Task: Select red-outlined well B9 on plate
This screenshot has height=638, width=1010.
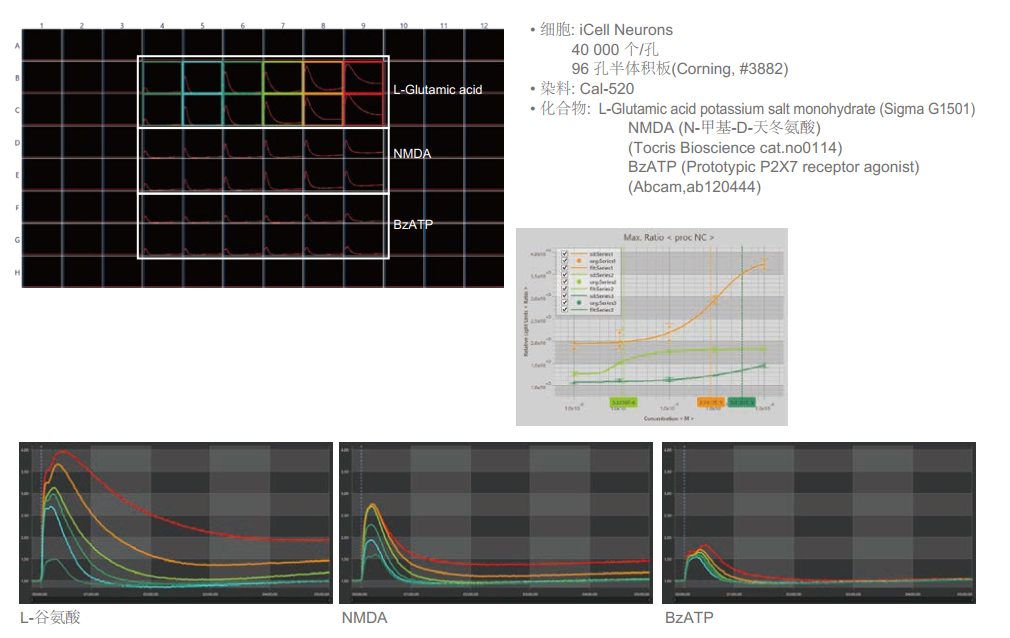Action: pos(363,77)
